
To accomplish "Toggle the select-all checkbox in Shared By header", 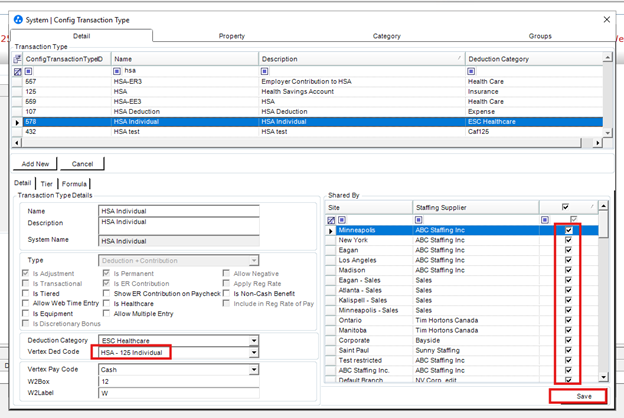I will 565,207.
